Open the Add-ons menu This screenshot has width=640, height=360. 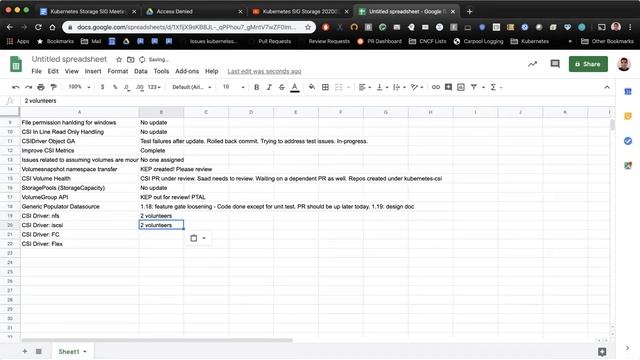tap(187, 71)
